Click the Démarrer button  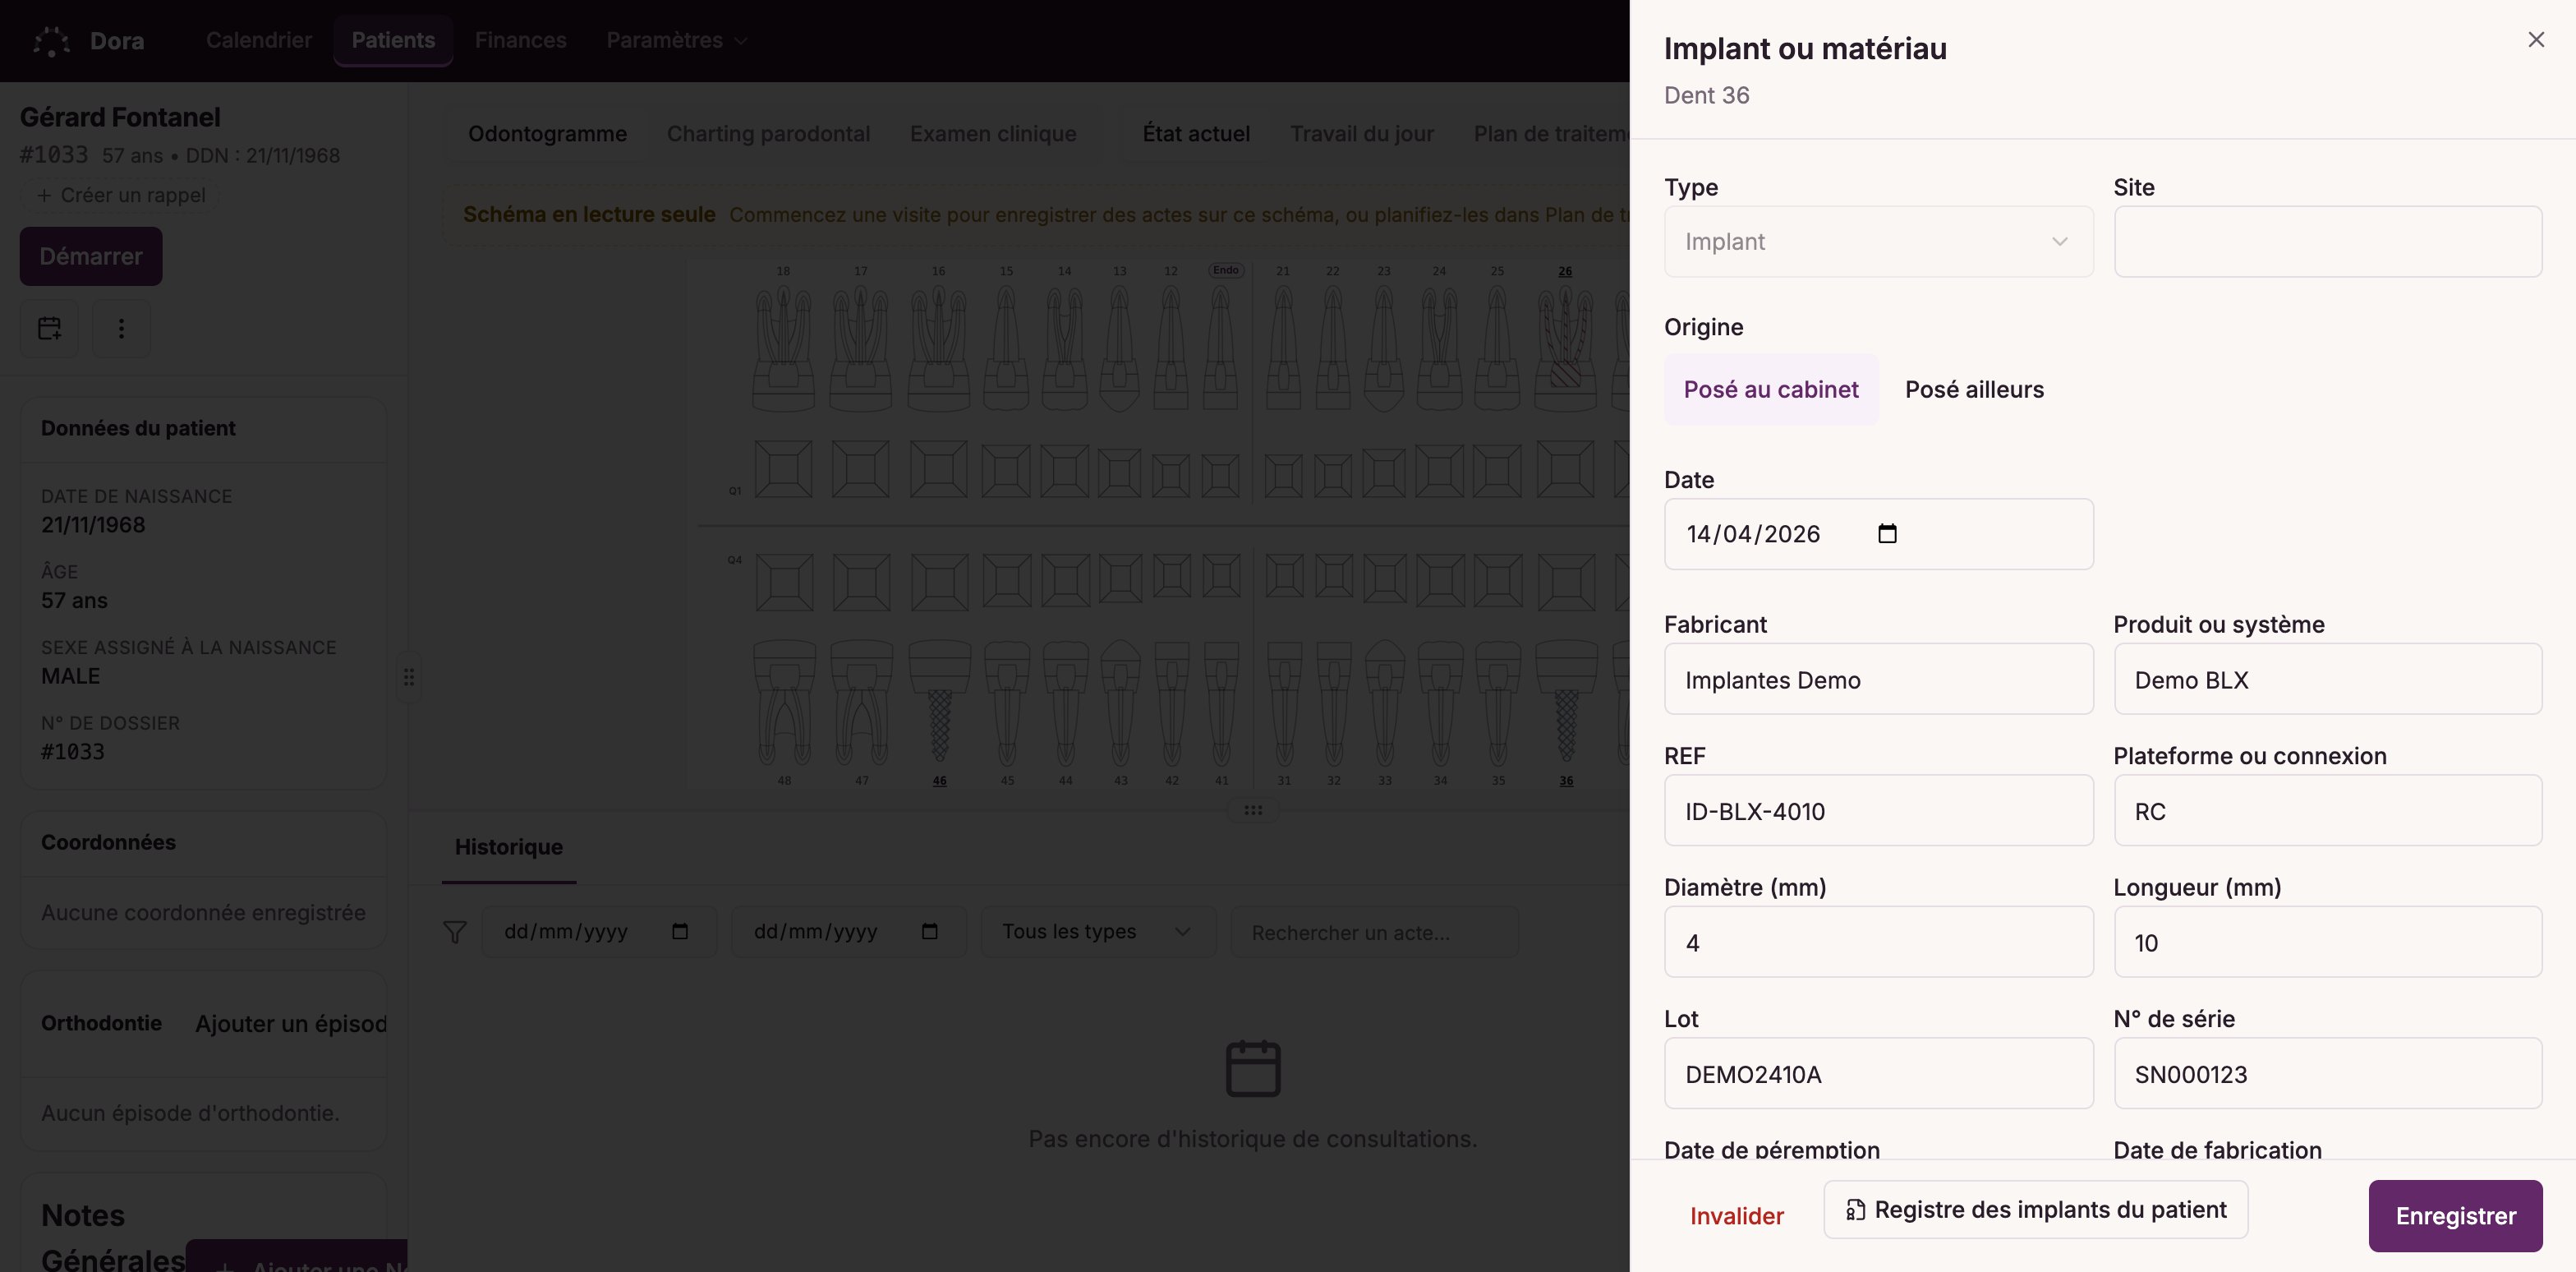[91, 256]
